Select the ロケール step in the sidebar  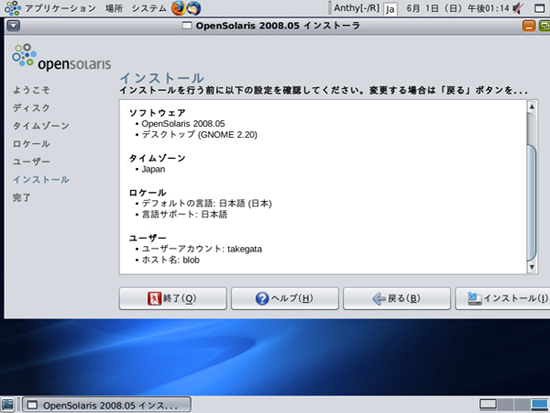point(31,144)
